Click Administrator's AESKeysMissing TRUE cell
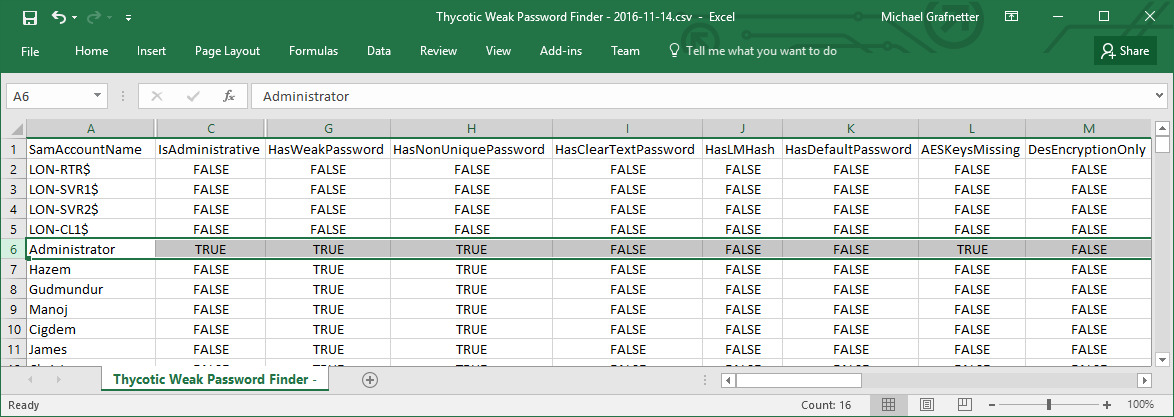 (972, 249)
